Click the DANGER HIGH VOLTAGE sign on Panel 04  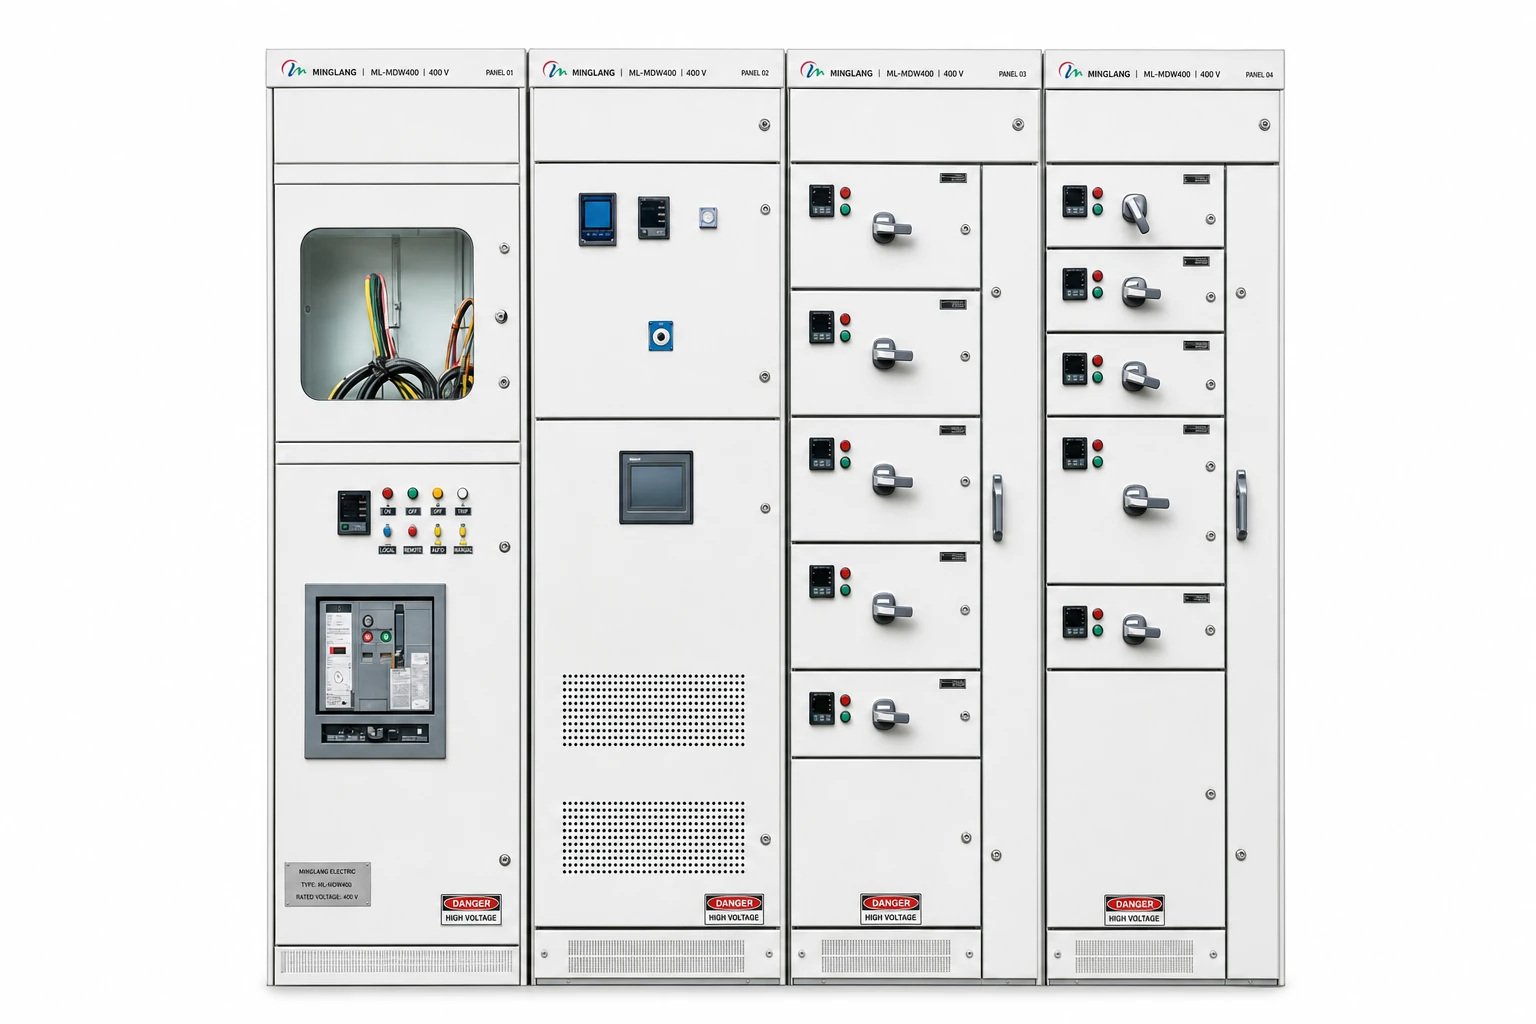coord(1134,910)
